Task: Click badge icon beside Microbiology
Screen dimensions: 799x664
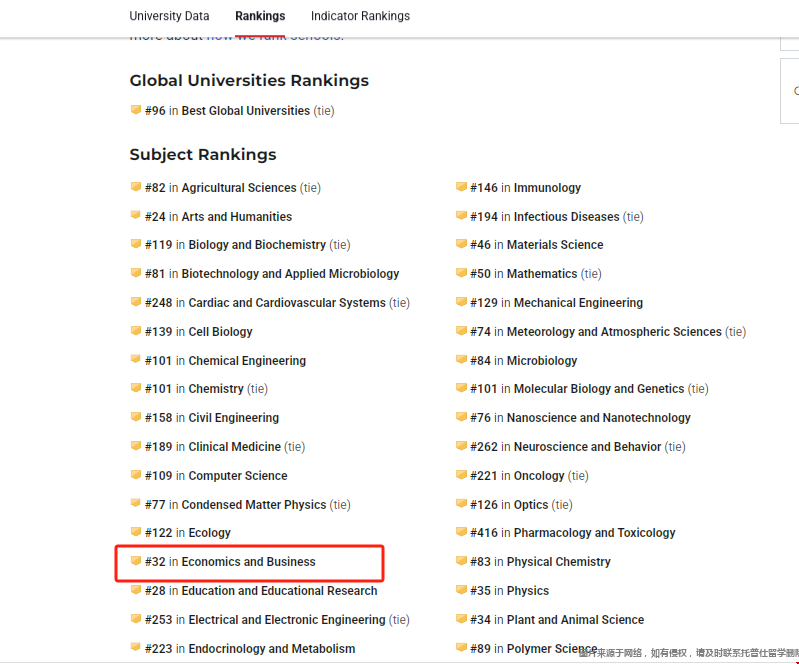Action: click(461, 360)
